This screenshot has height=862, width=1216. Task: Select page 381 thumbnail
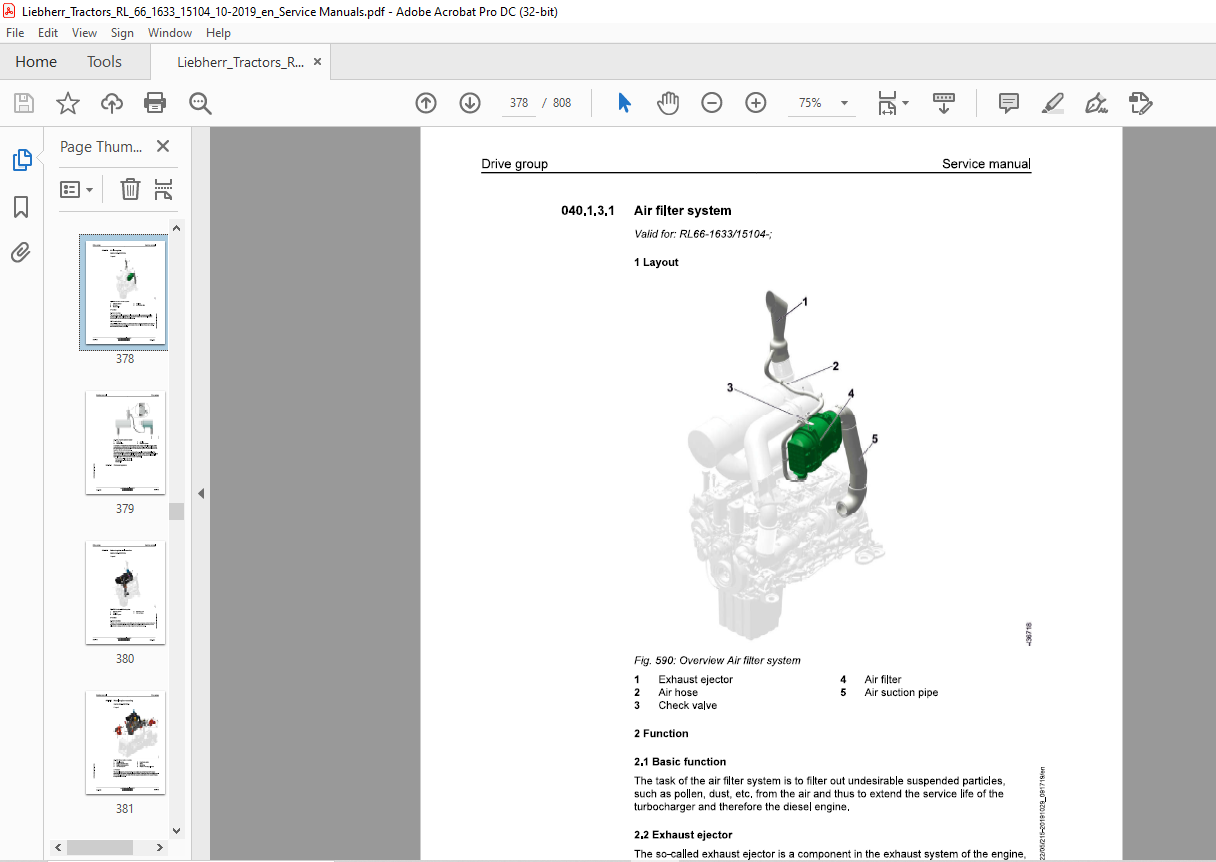[x=125, y=742]
